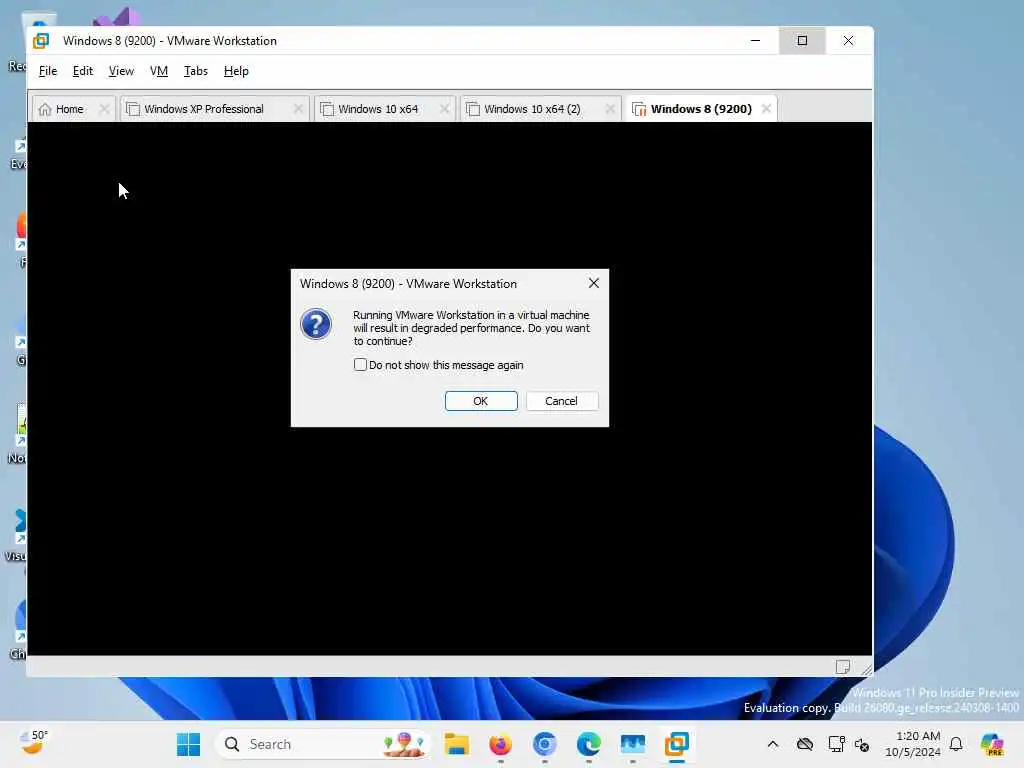Open File Explorer from taskbar
Viewport: 1024px width, 768px height.
456,744
